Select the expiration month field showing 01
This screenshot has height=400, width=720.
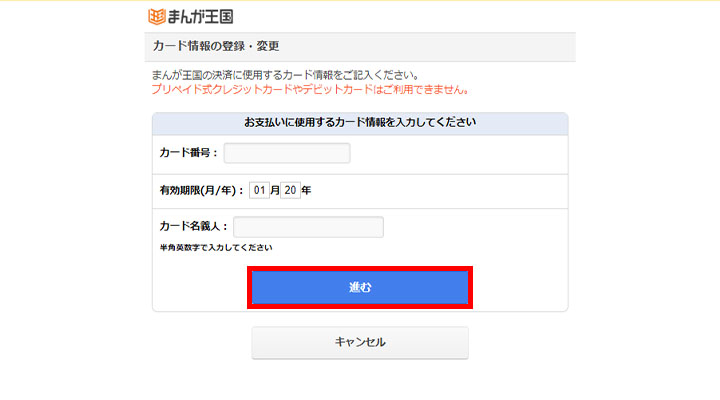260,190
